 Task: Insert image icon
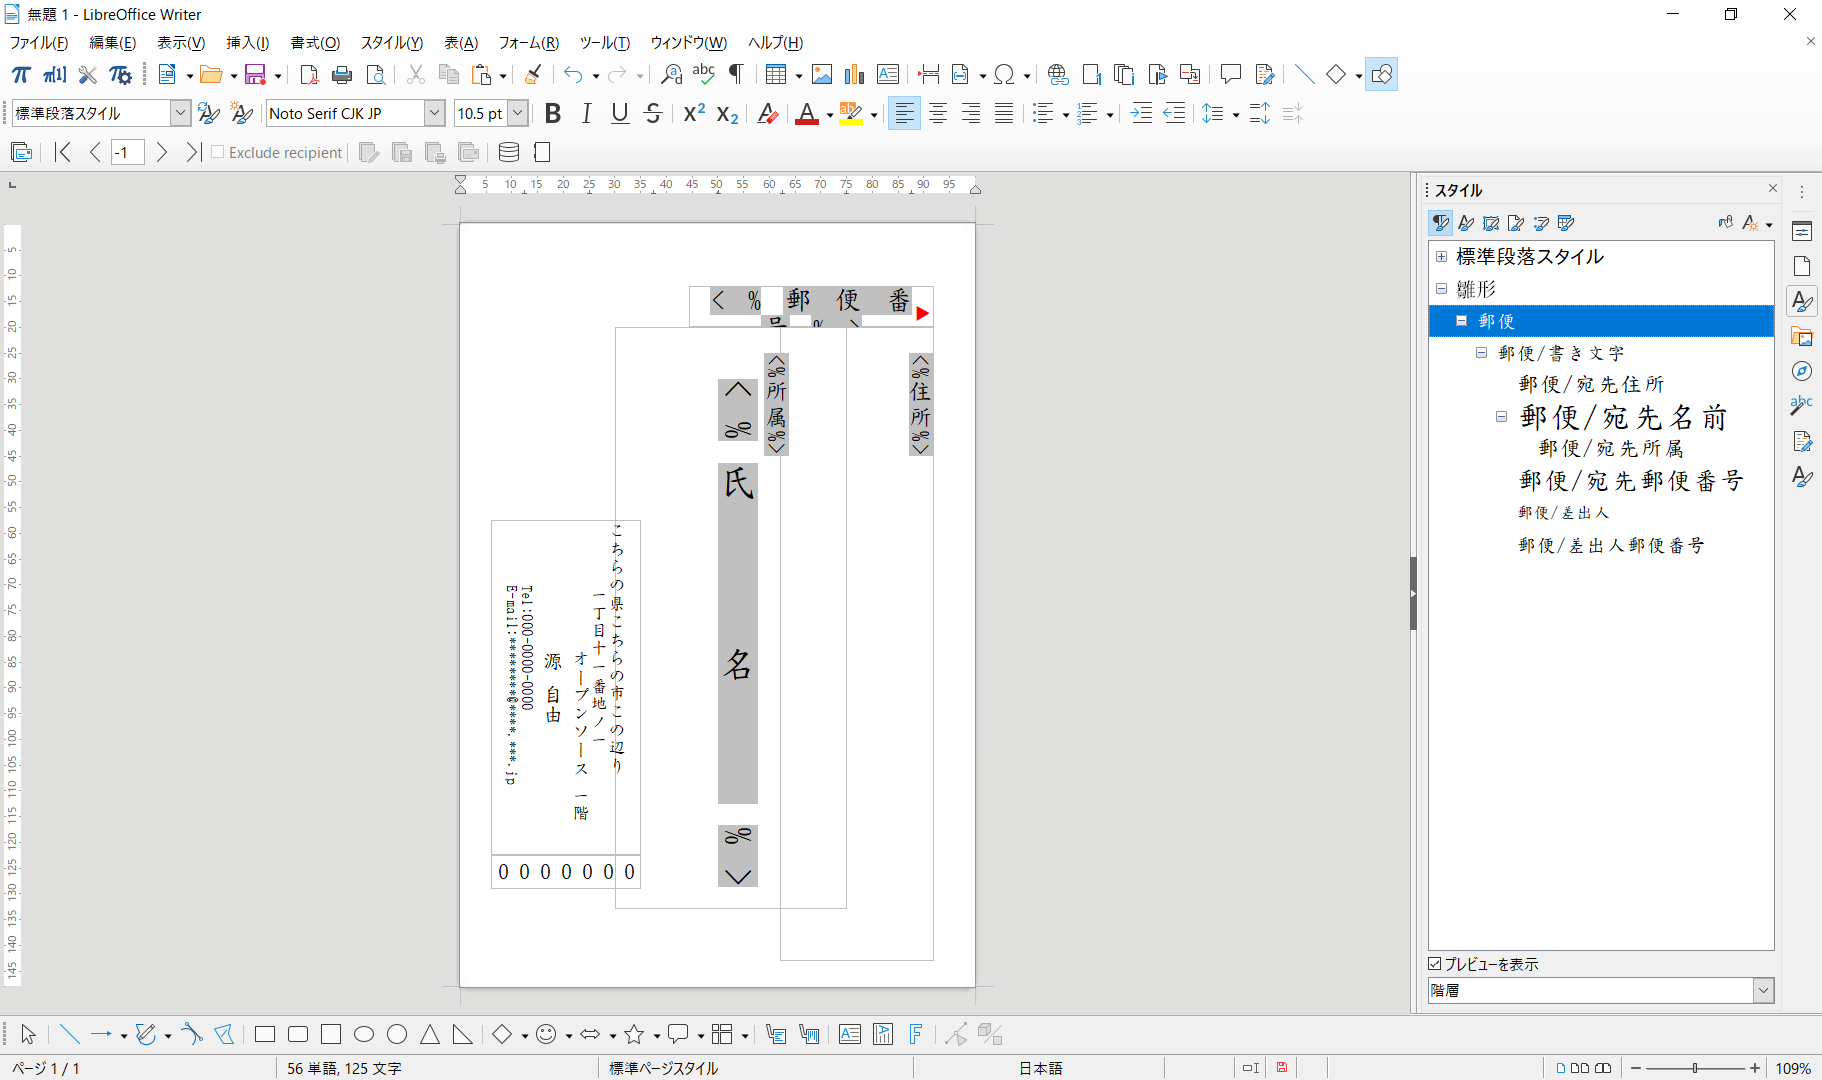(822, 75)
